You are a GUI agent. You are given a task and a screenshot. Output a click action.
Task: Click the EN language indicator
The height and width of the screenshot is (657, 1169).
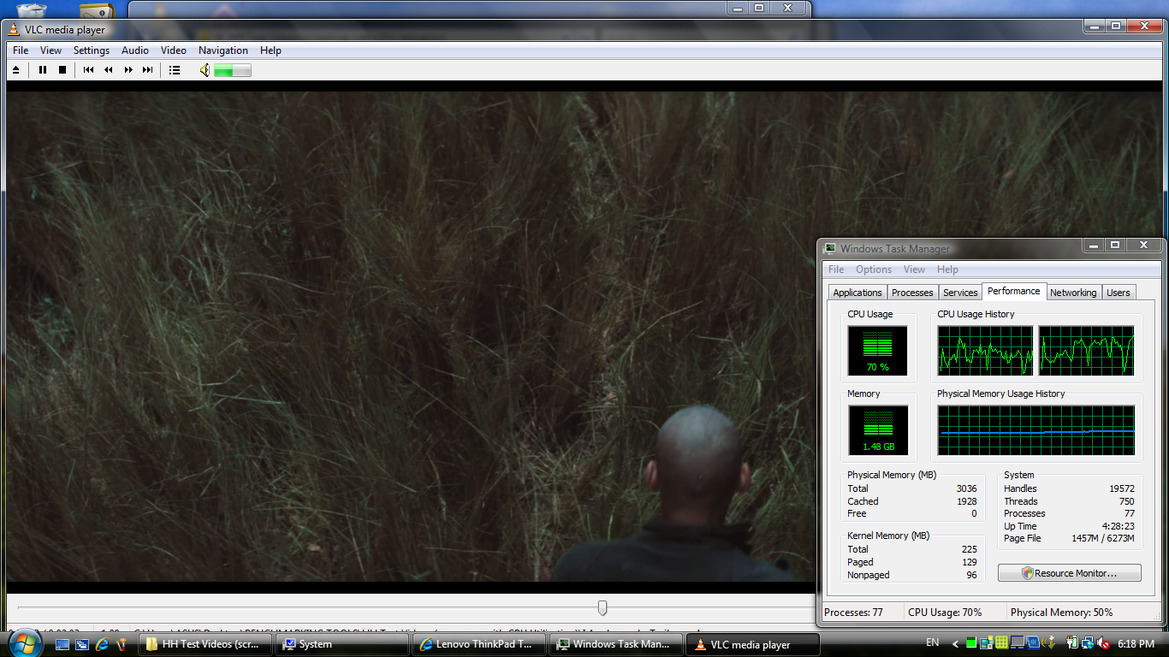(x=932, y=643)
